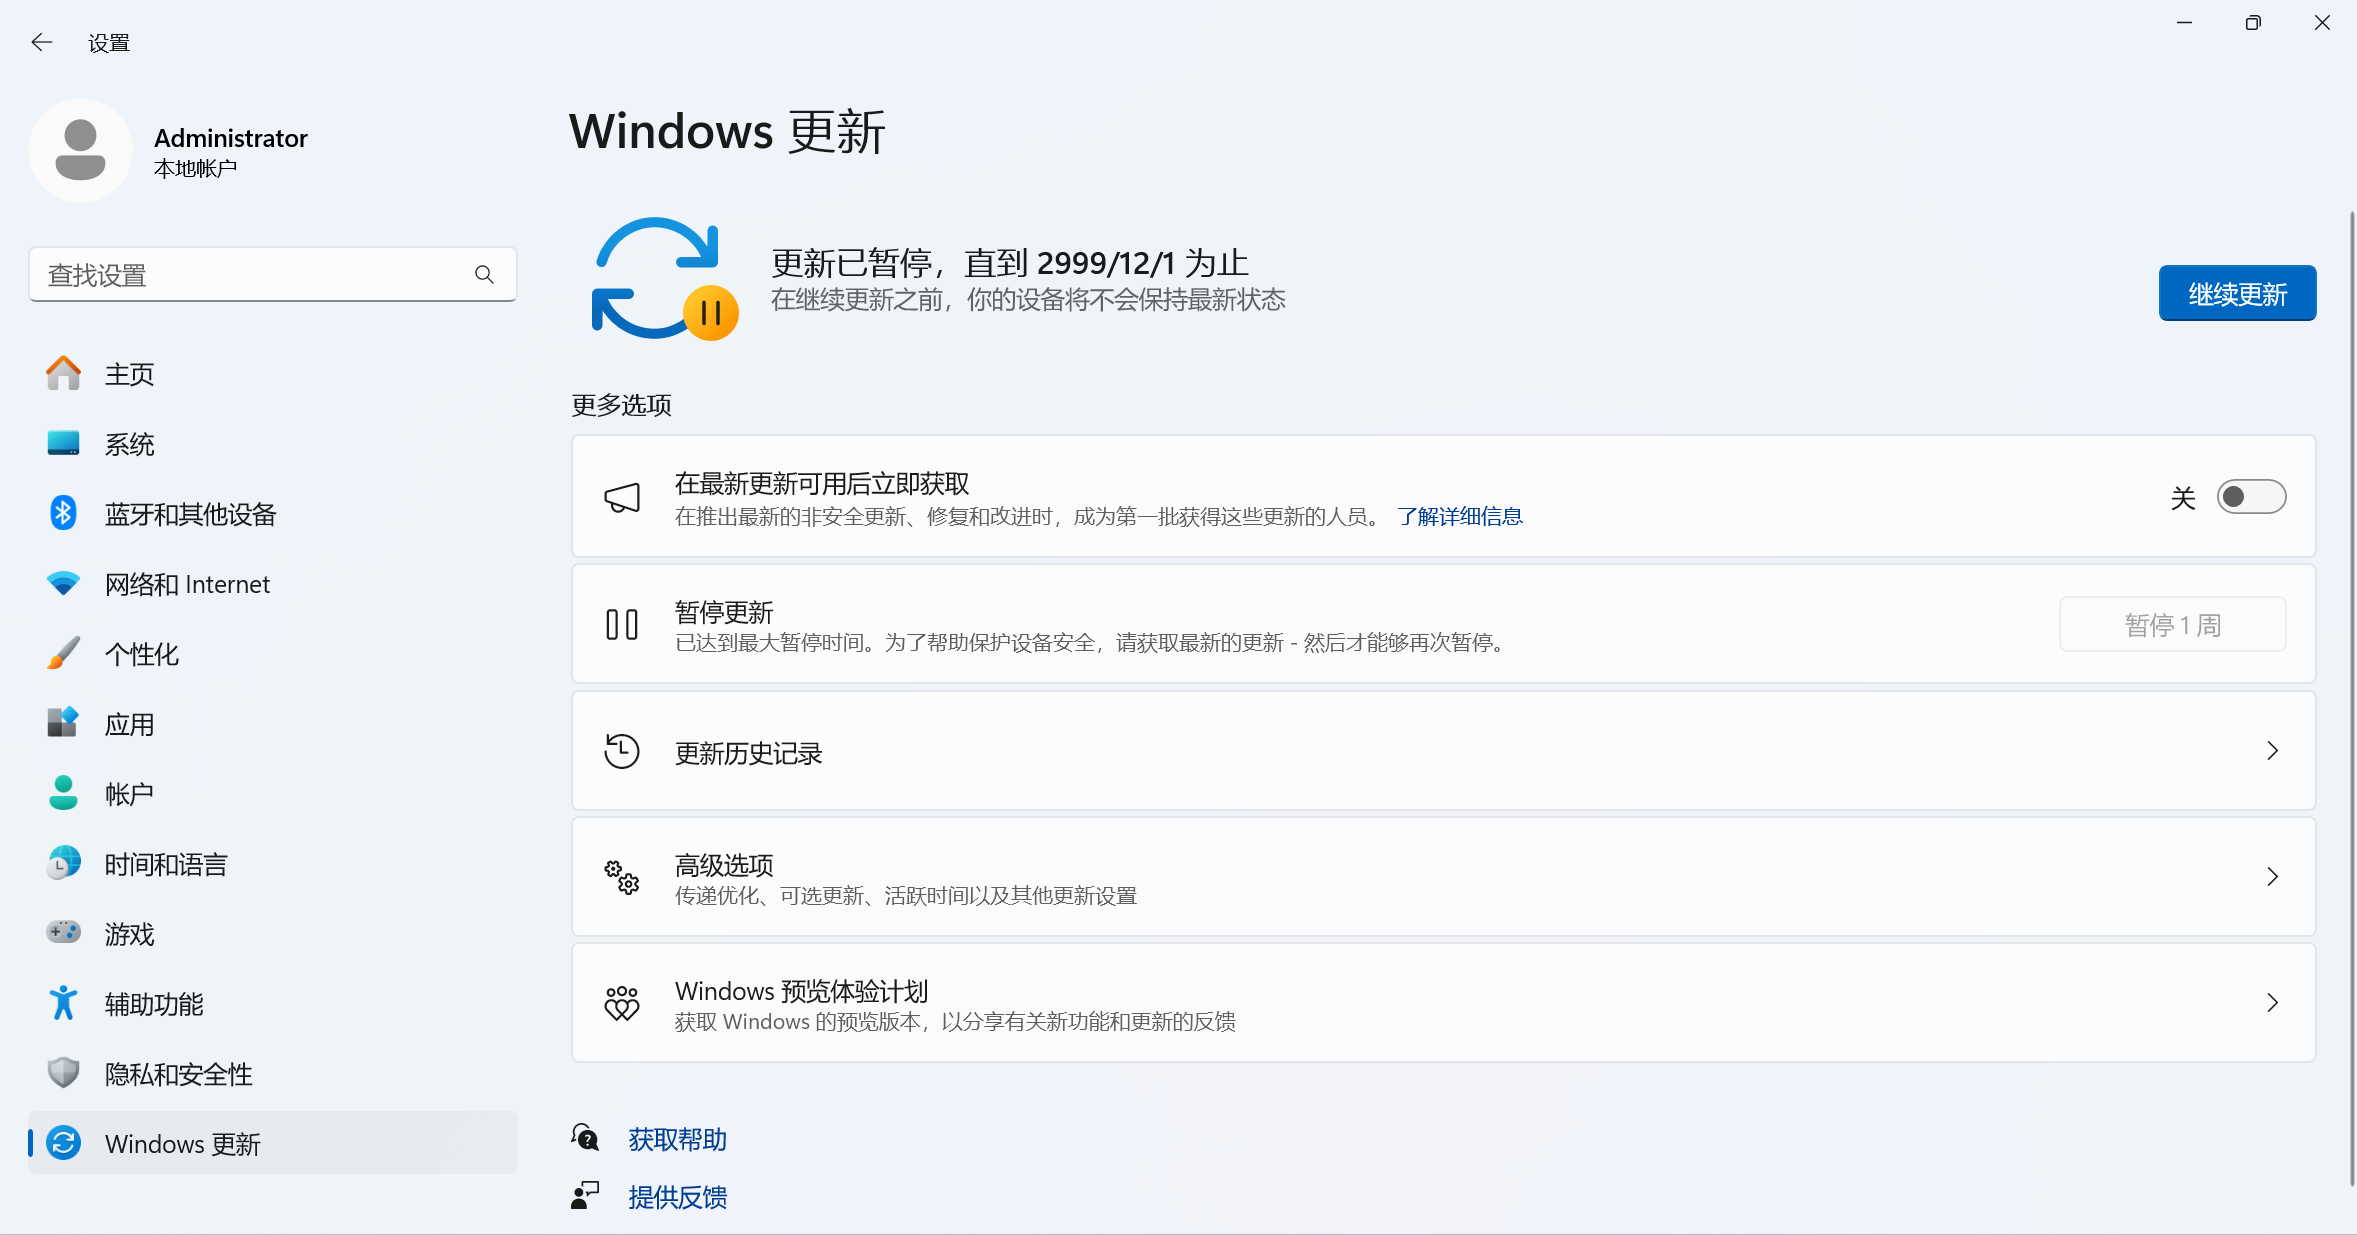
Task: Open the 系统 section
Action: [x=273, y=444]
